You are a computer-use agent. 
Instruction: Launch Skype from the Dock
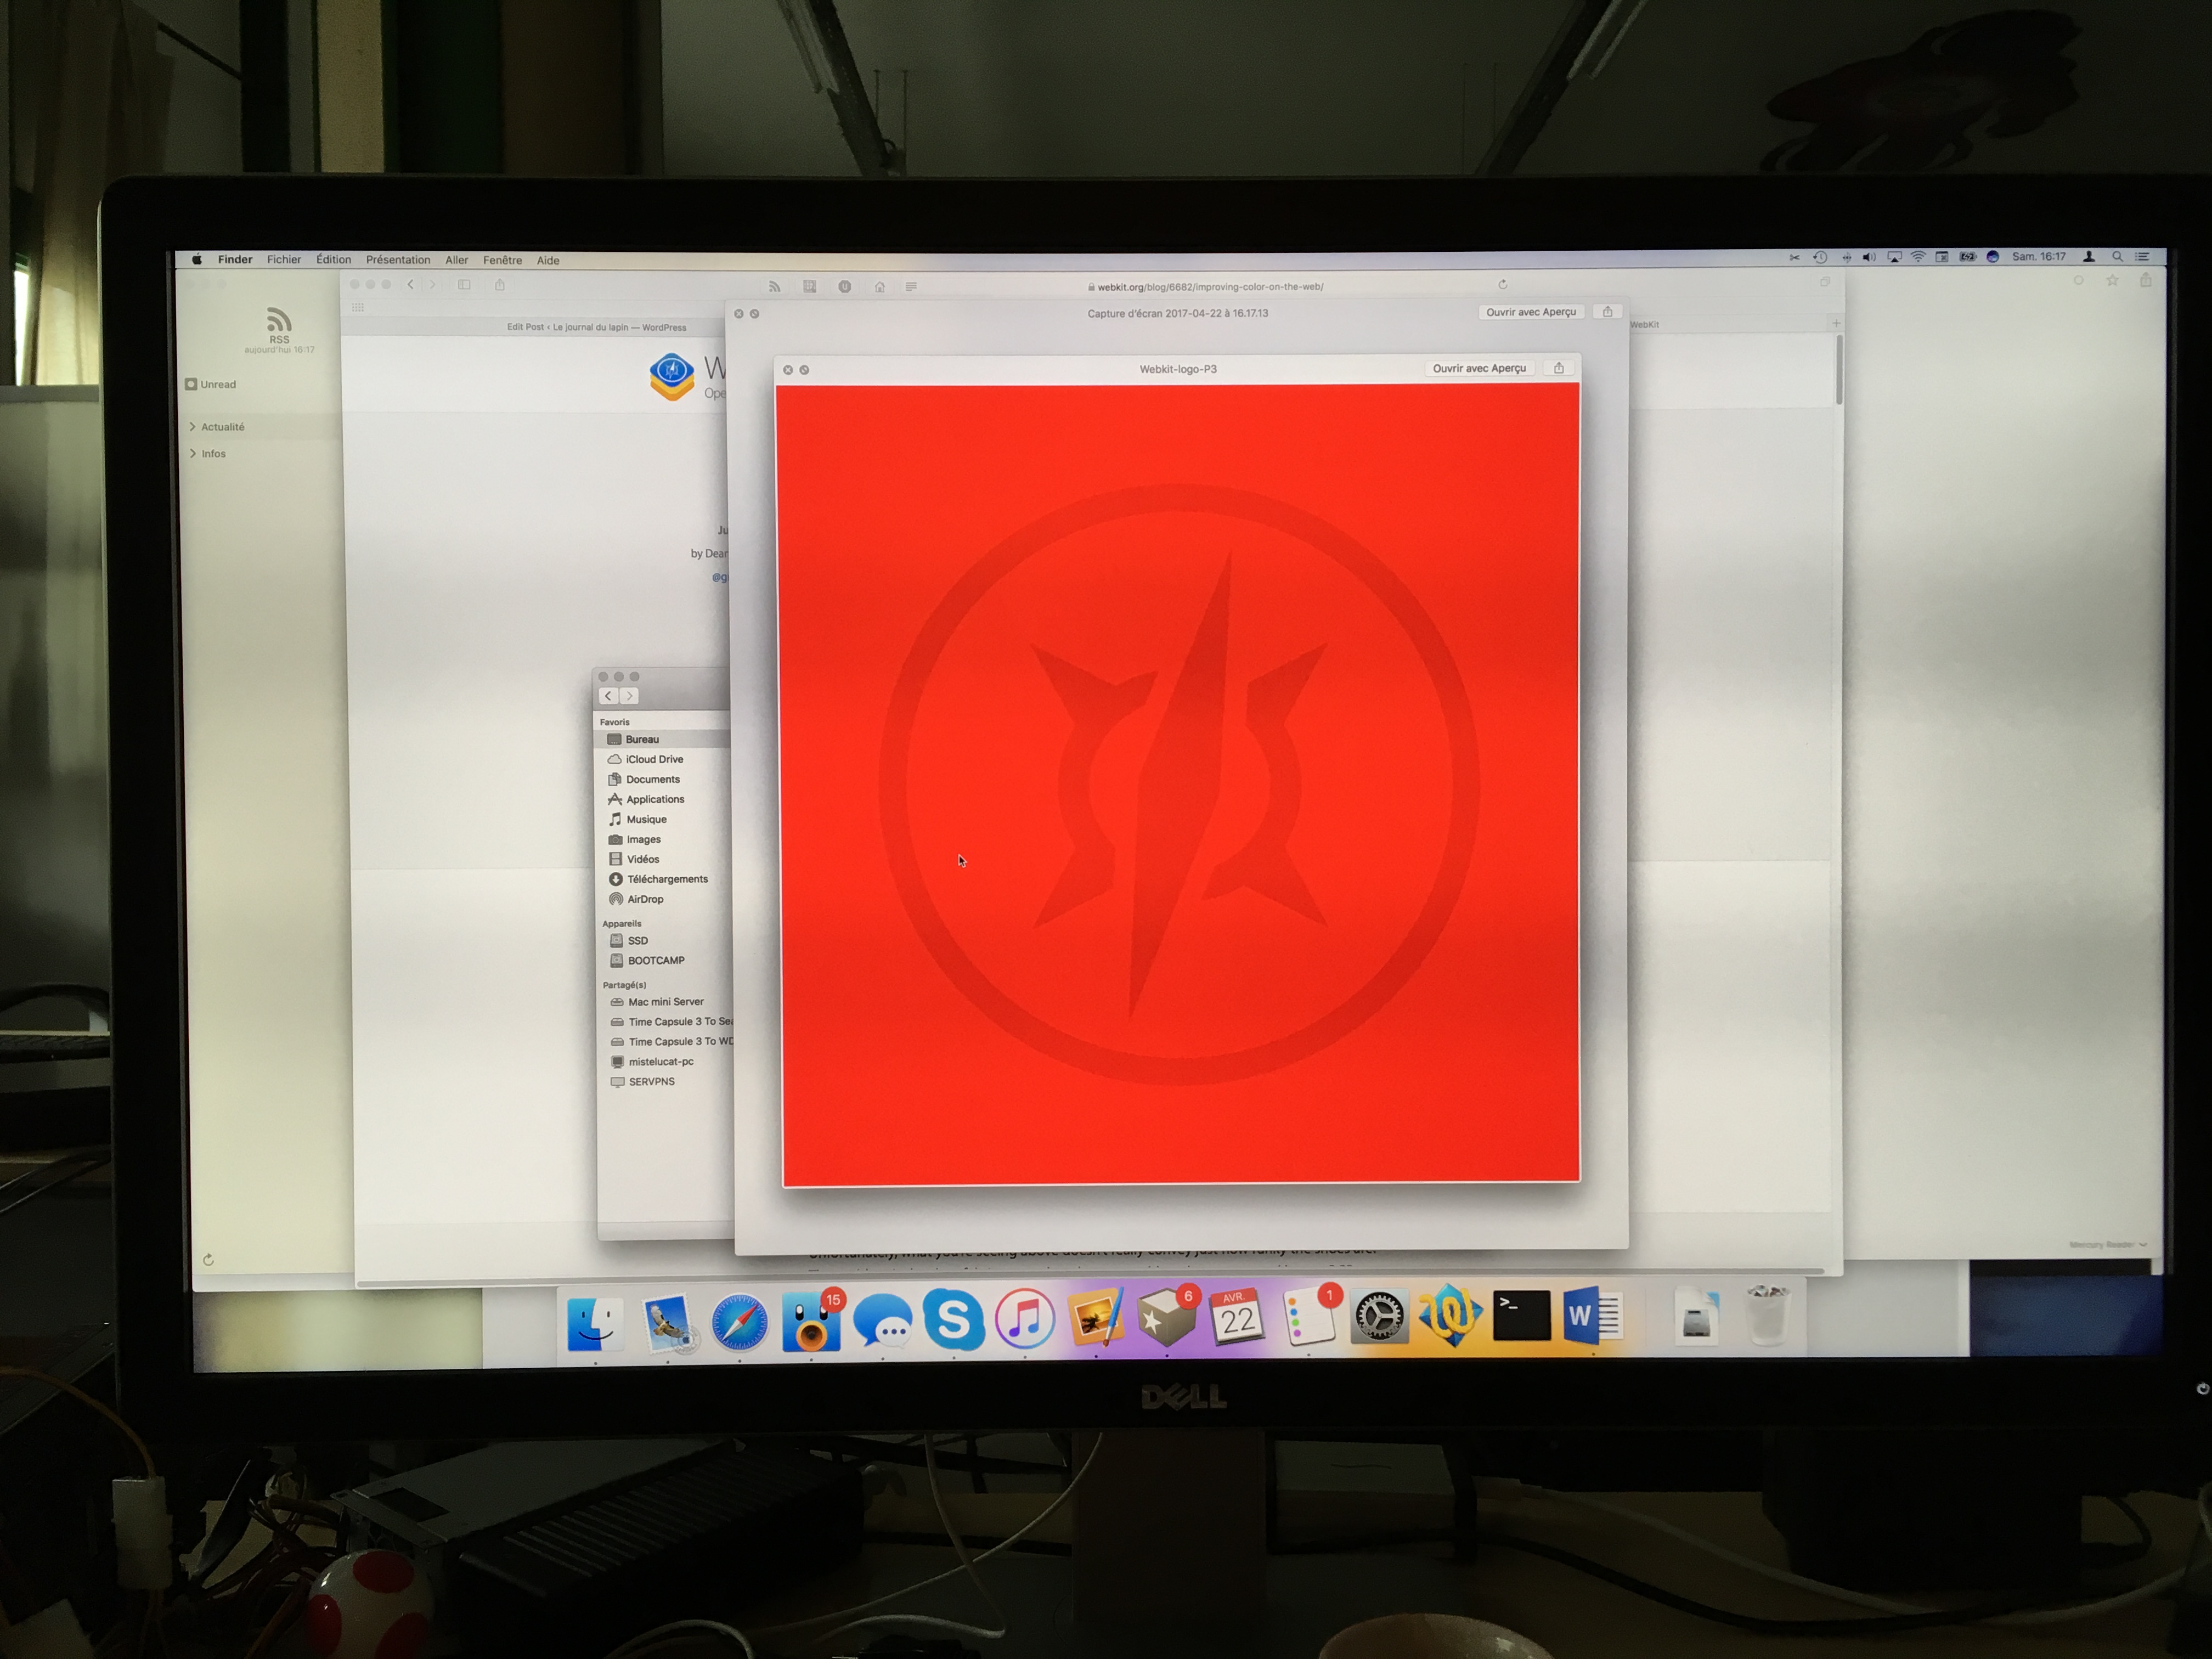[x=953, y=1320]
